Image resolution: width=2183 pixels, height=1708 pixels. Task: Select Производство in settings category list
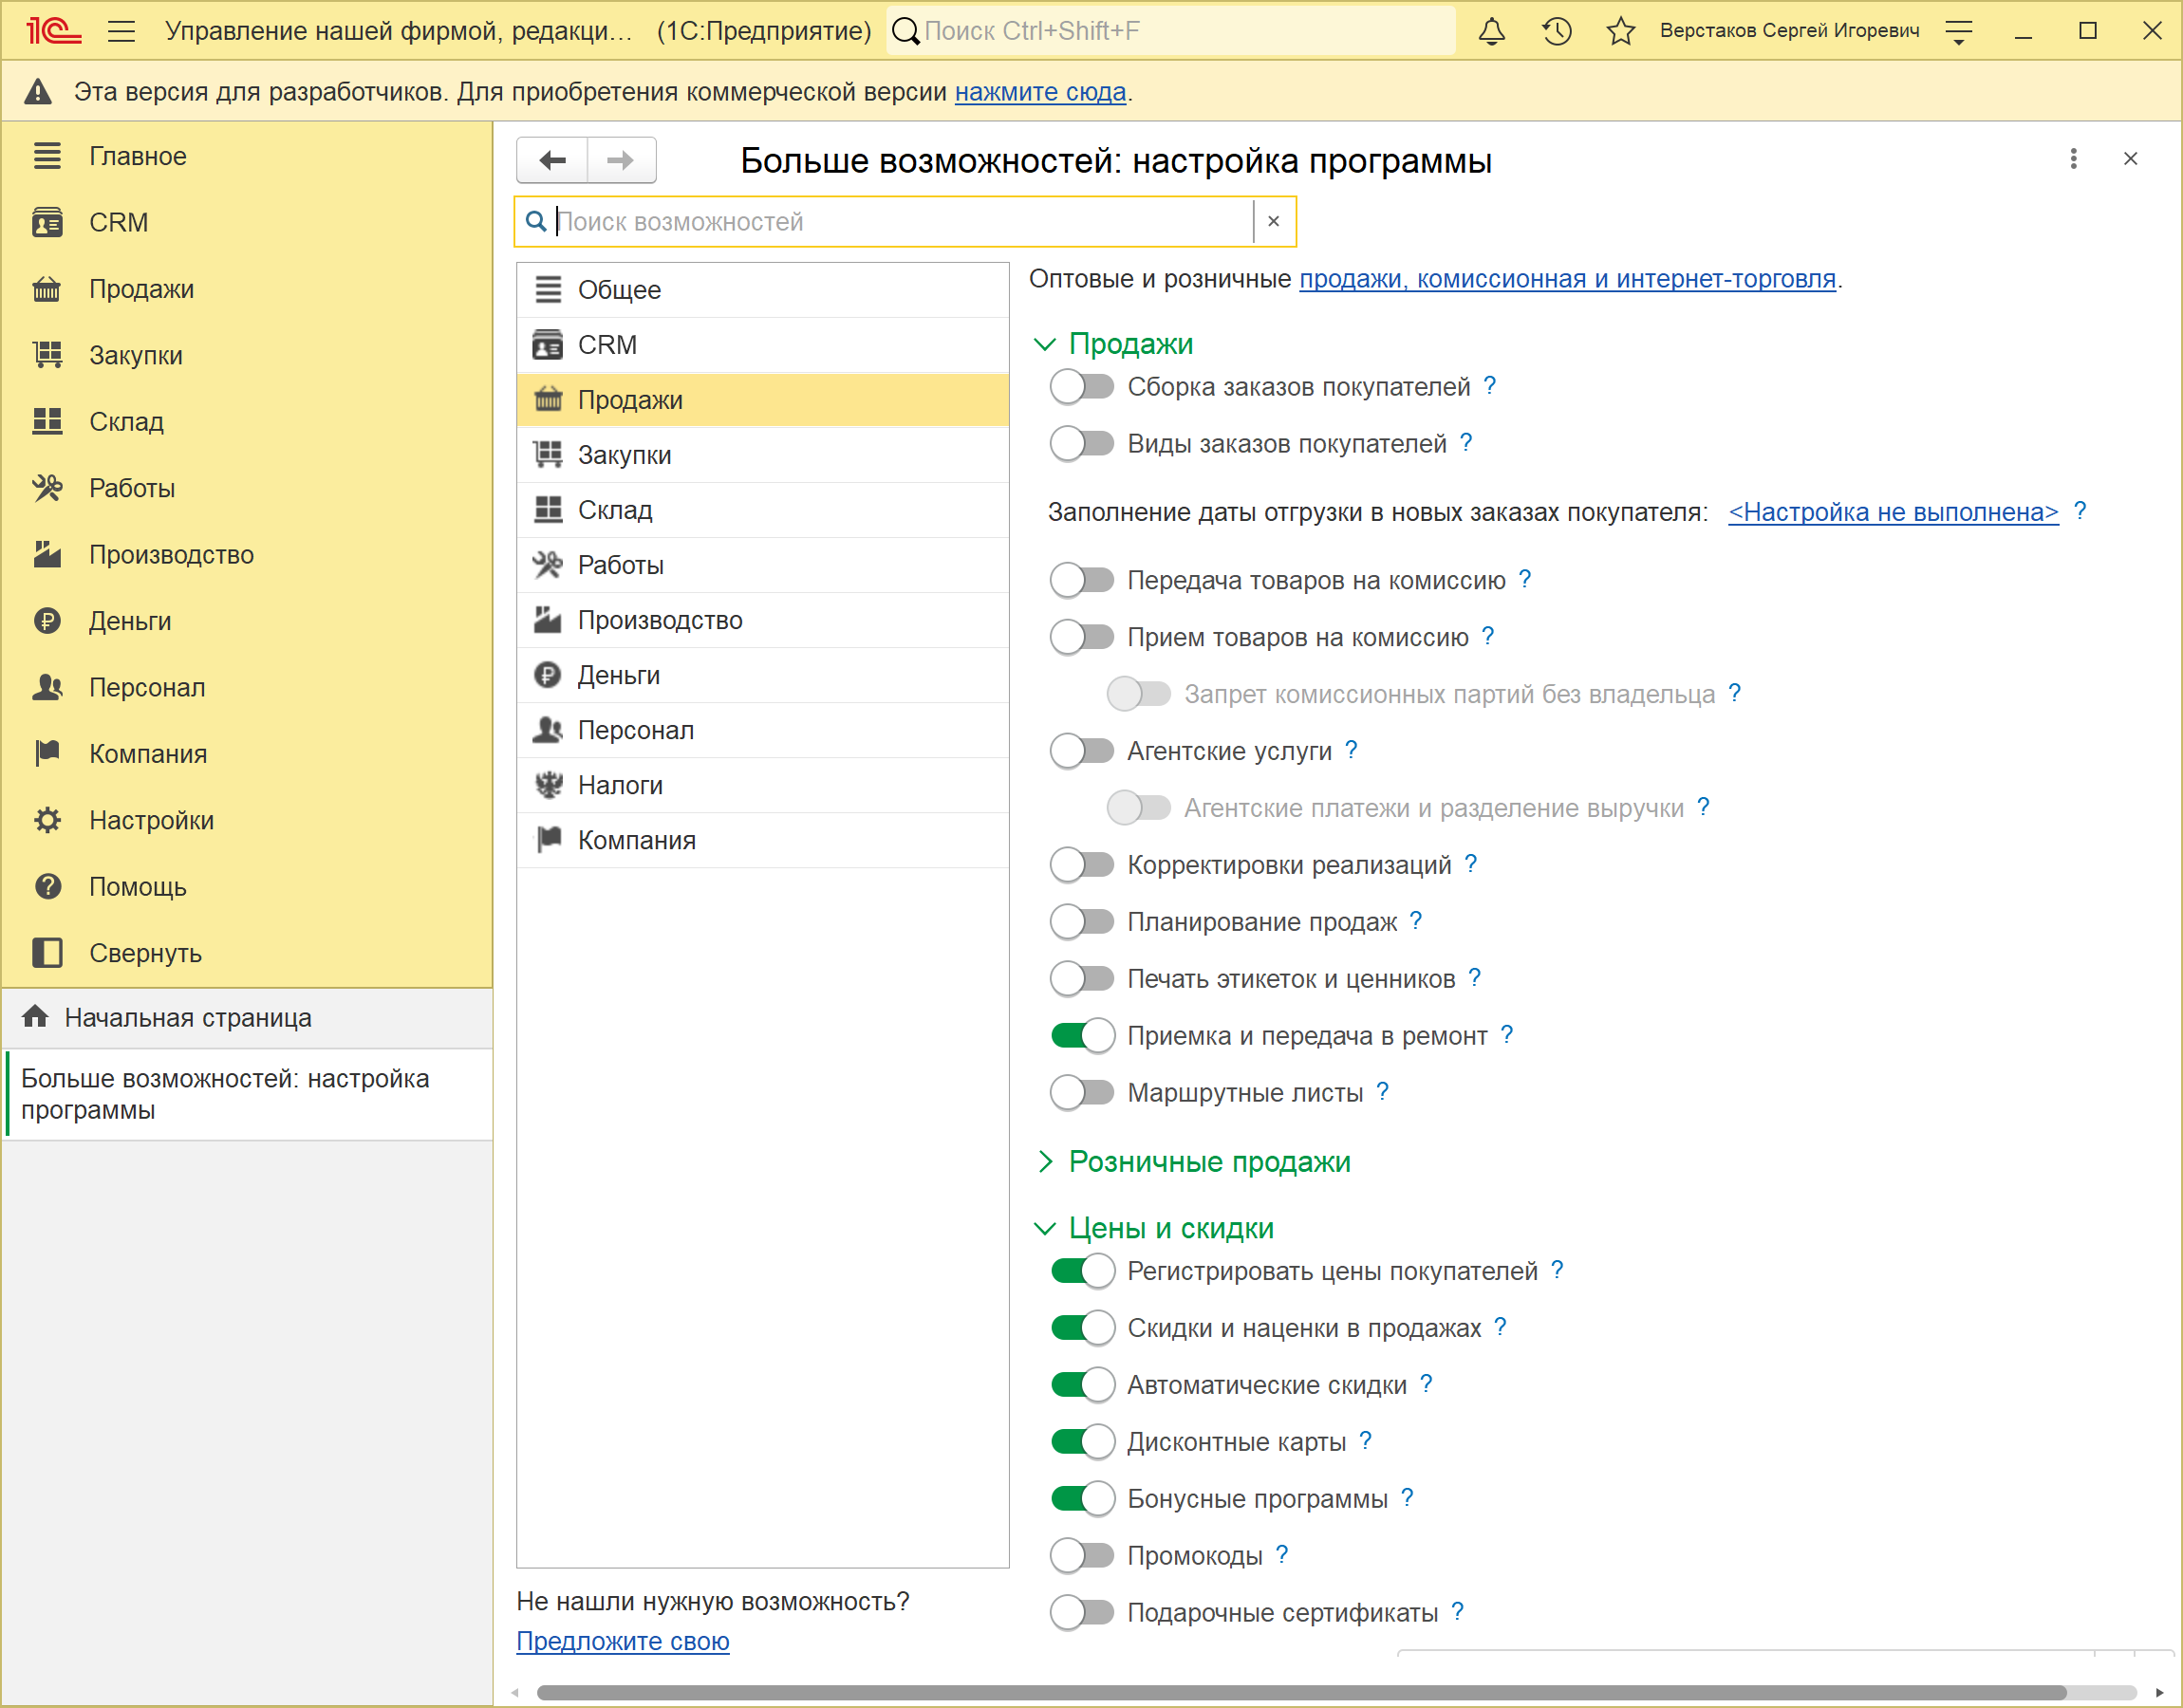[x=762, y=620]
